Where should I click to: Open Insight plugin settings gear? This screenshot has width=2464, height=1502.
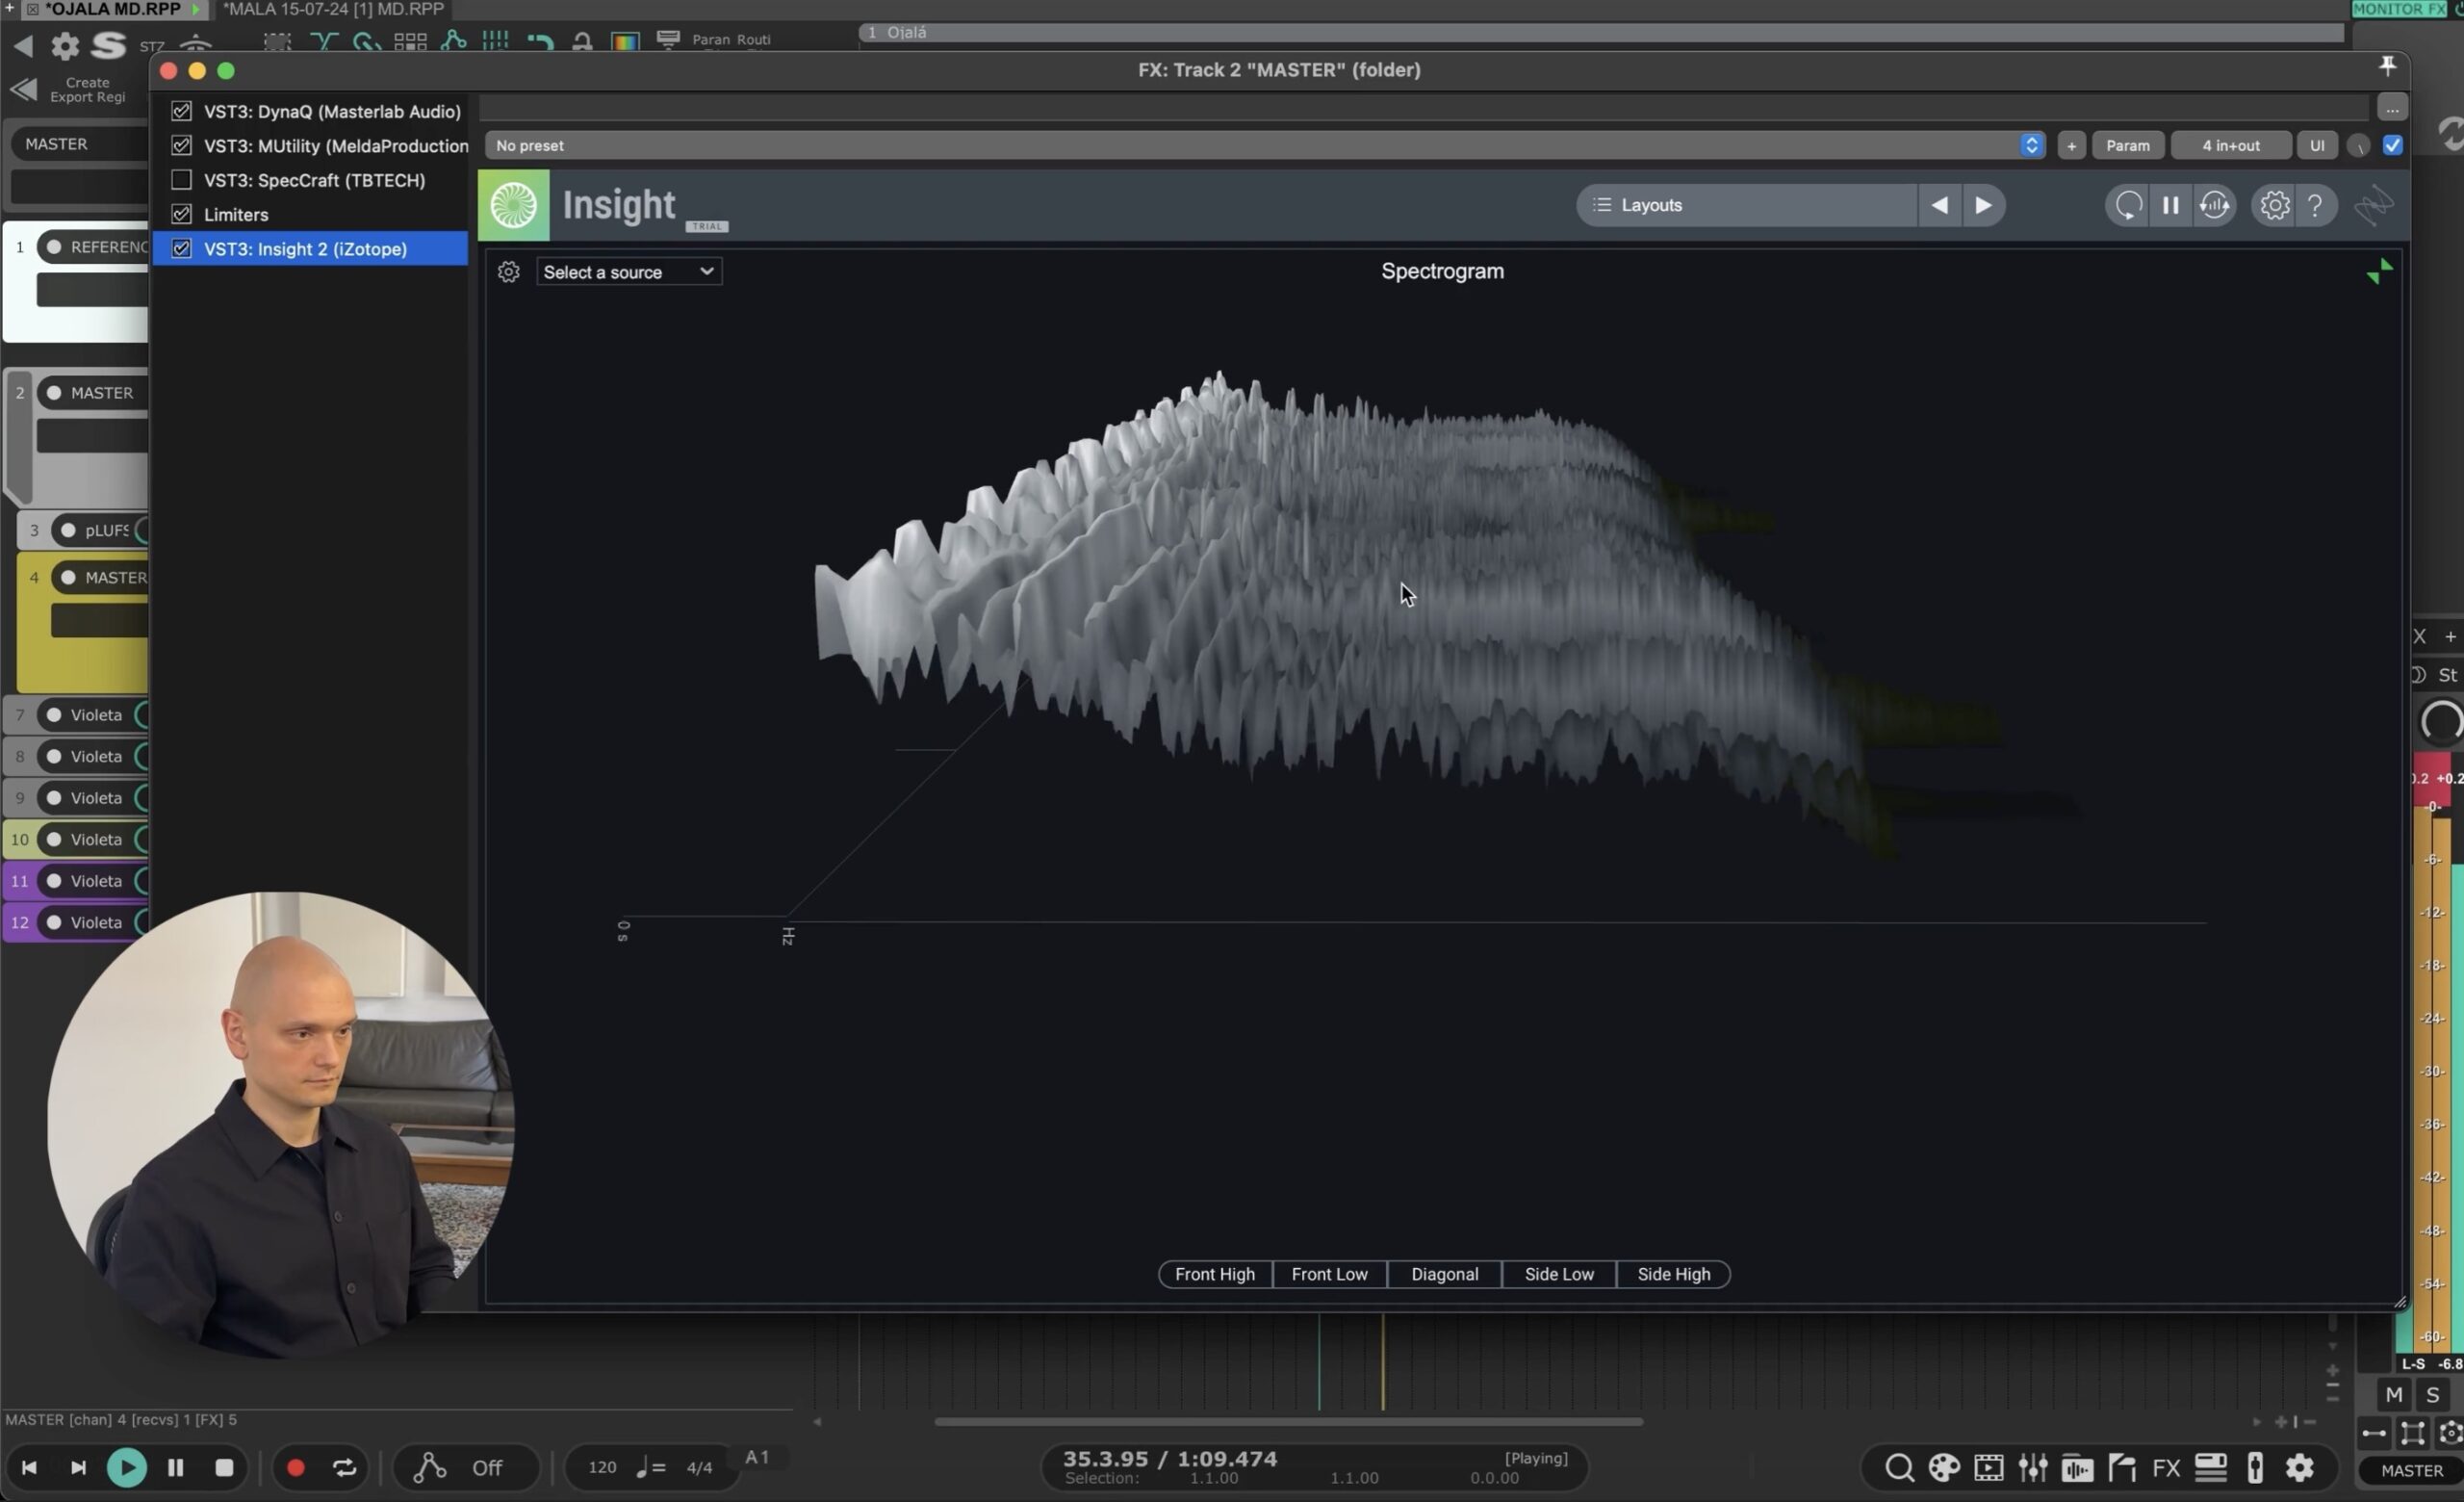click(x=2274, y=205)
